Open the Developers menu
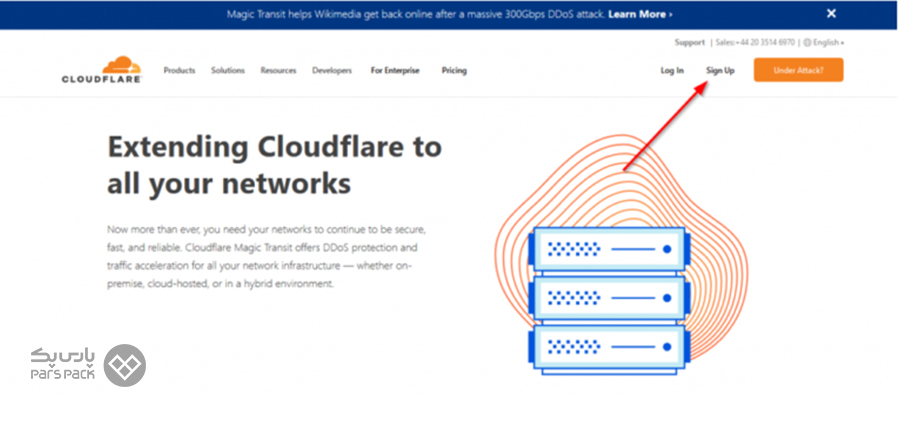The height and width of the screenshot is (421, 900). [332, 70]
